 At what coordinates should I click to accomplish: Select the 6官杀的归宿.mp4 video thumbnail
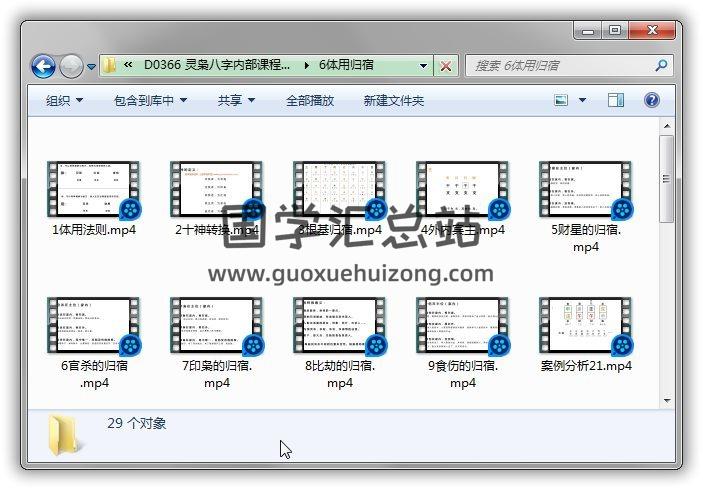pyautogui.click(x=93, y=325)
